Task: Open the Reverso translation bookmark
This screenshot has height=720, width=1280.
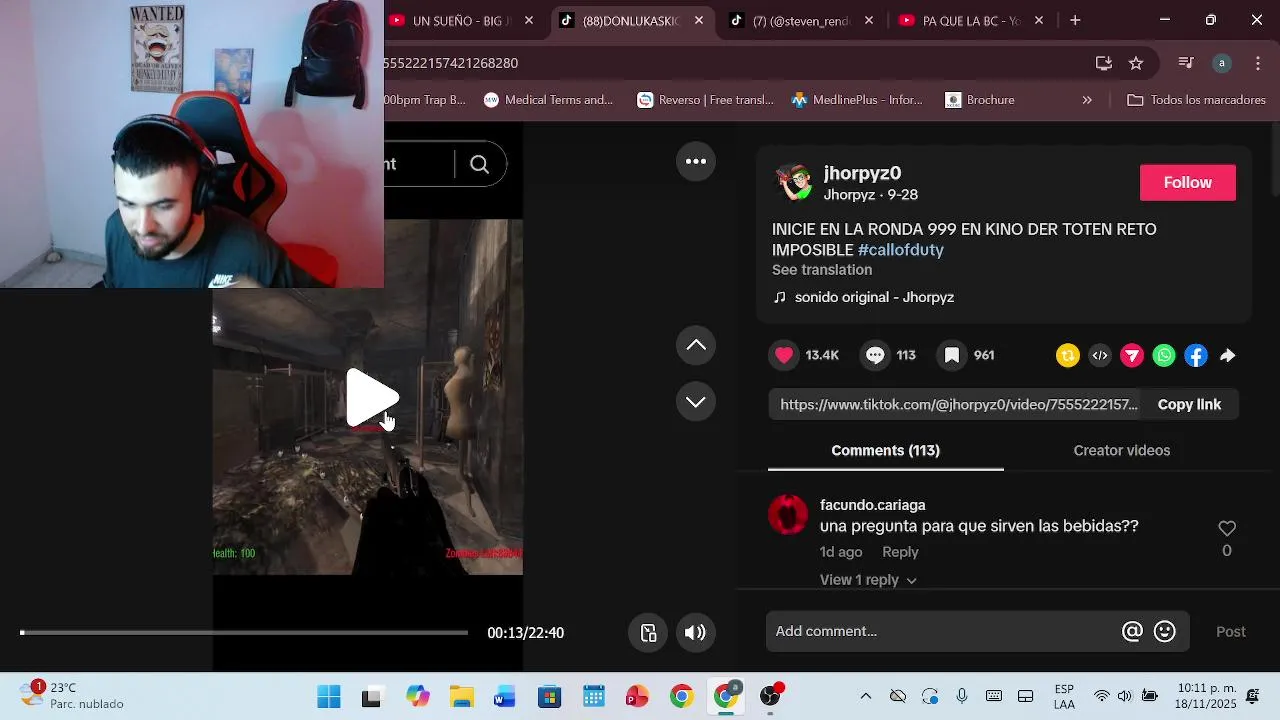Action: (706, 100)
